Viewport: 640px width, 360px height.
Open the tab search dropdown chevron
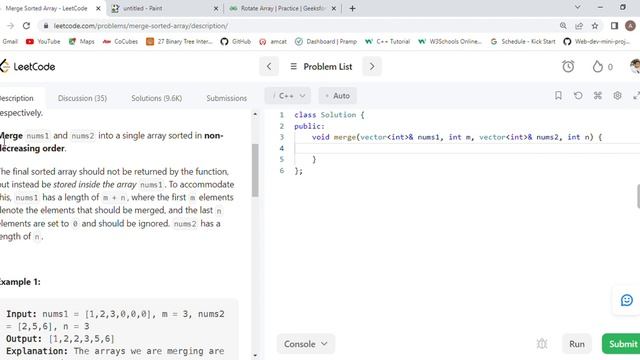tap(577, 7)
